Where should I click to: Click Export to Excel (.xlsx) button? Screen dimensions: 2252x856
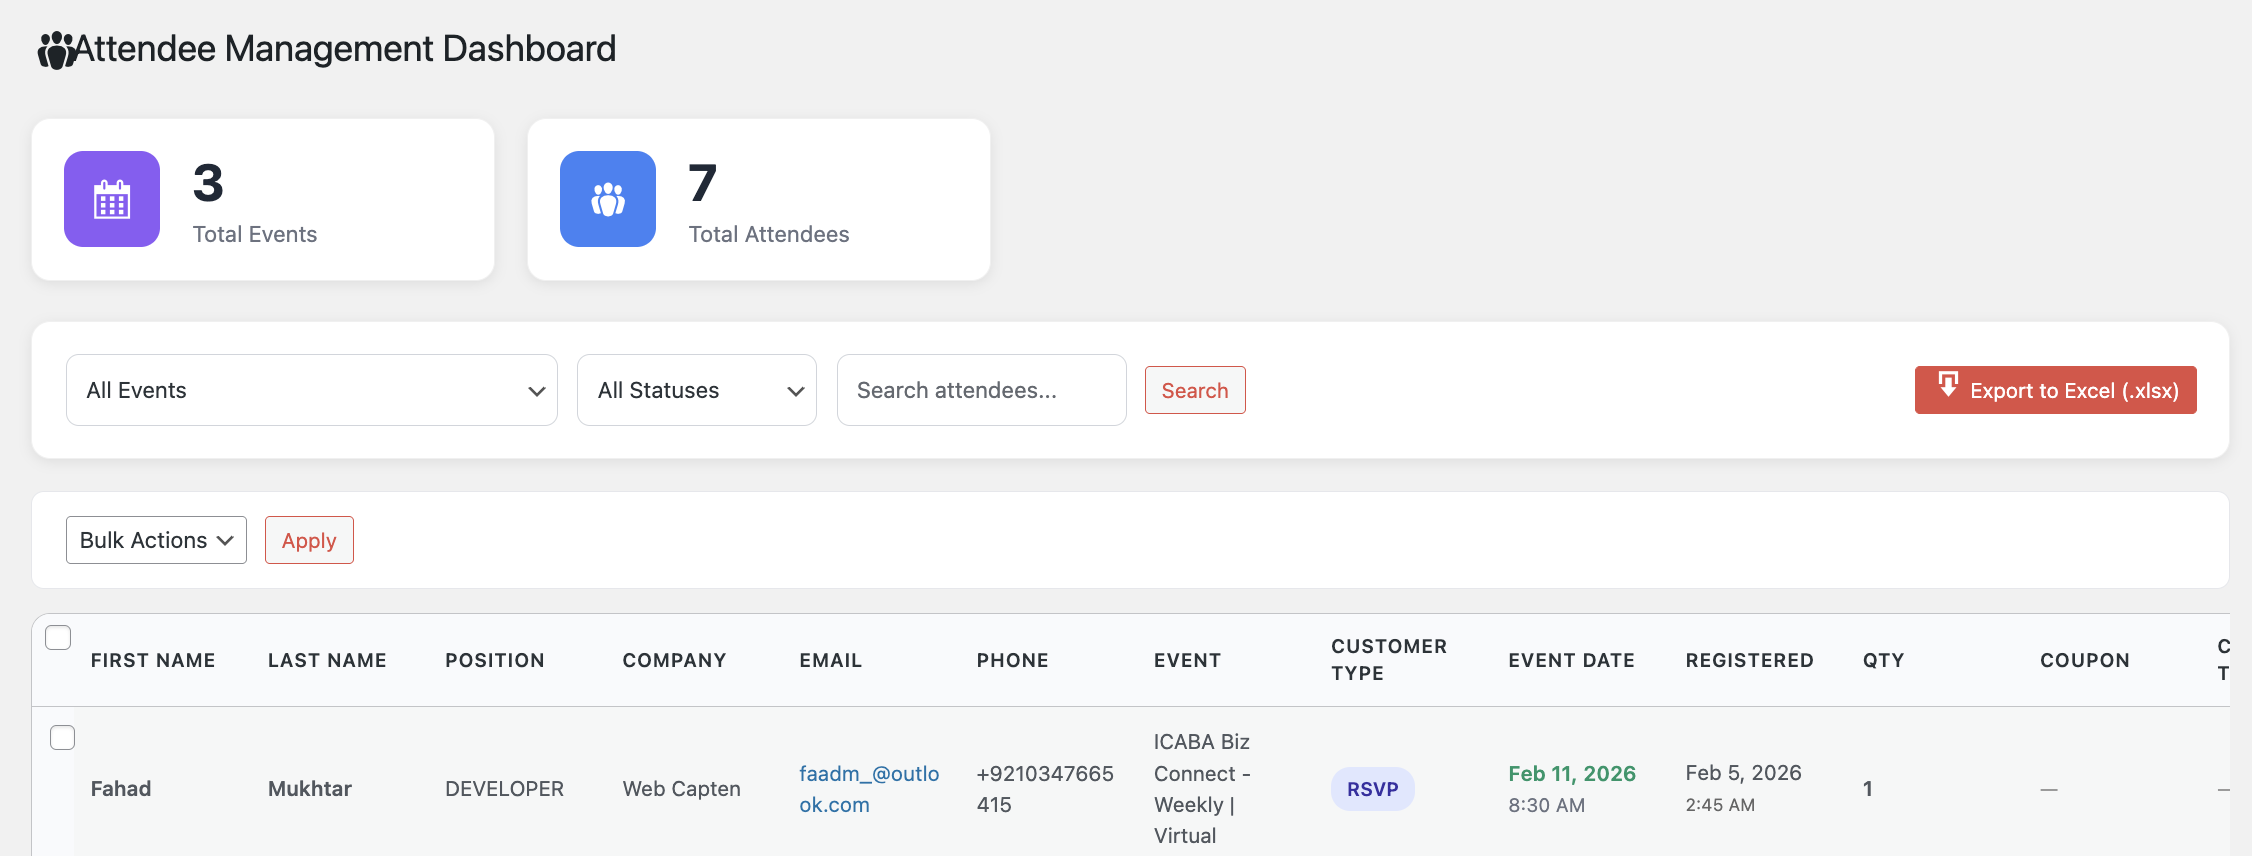pyautogui.click(x=2055, y=390)
